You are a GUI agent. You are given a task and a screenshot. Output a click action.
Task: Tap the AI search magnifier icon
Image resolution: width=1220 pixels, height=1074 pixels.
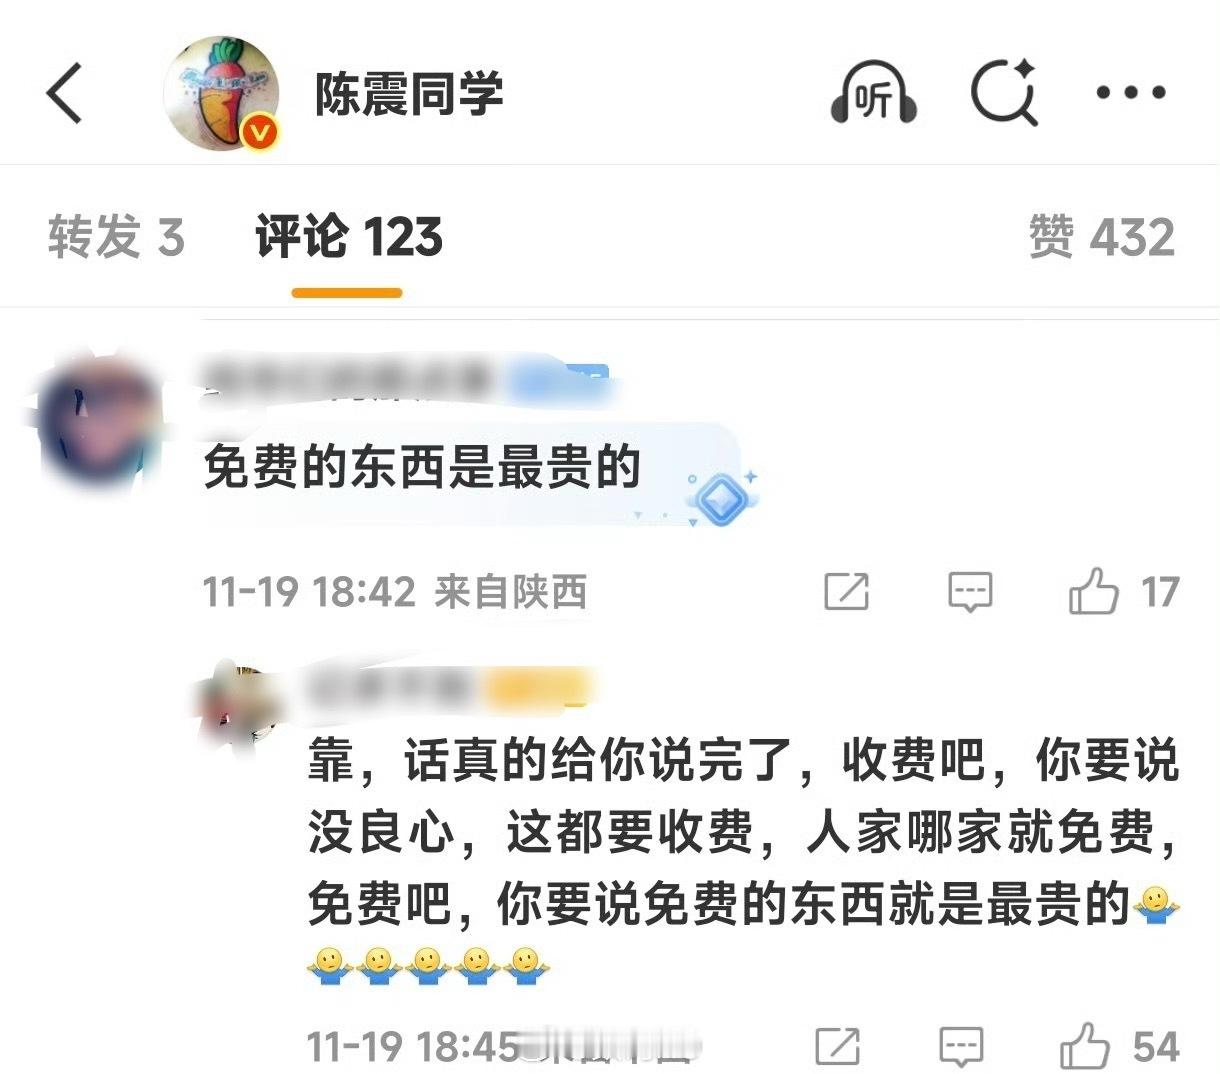click(x=1004, y=93)
